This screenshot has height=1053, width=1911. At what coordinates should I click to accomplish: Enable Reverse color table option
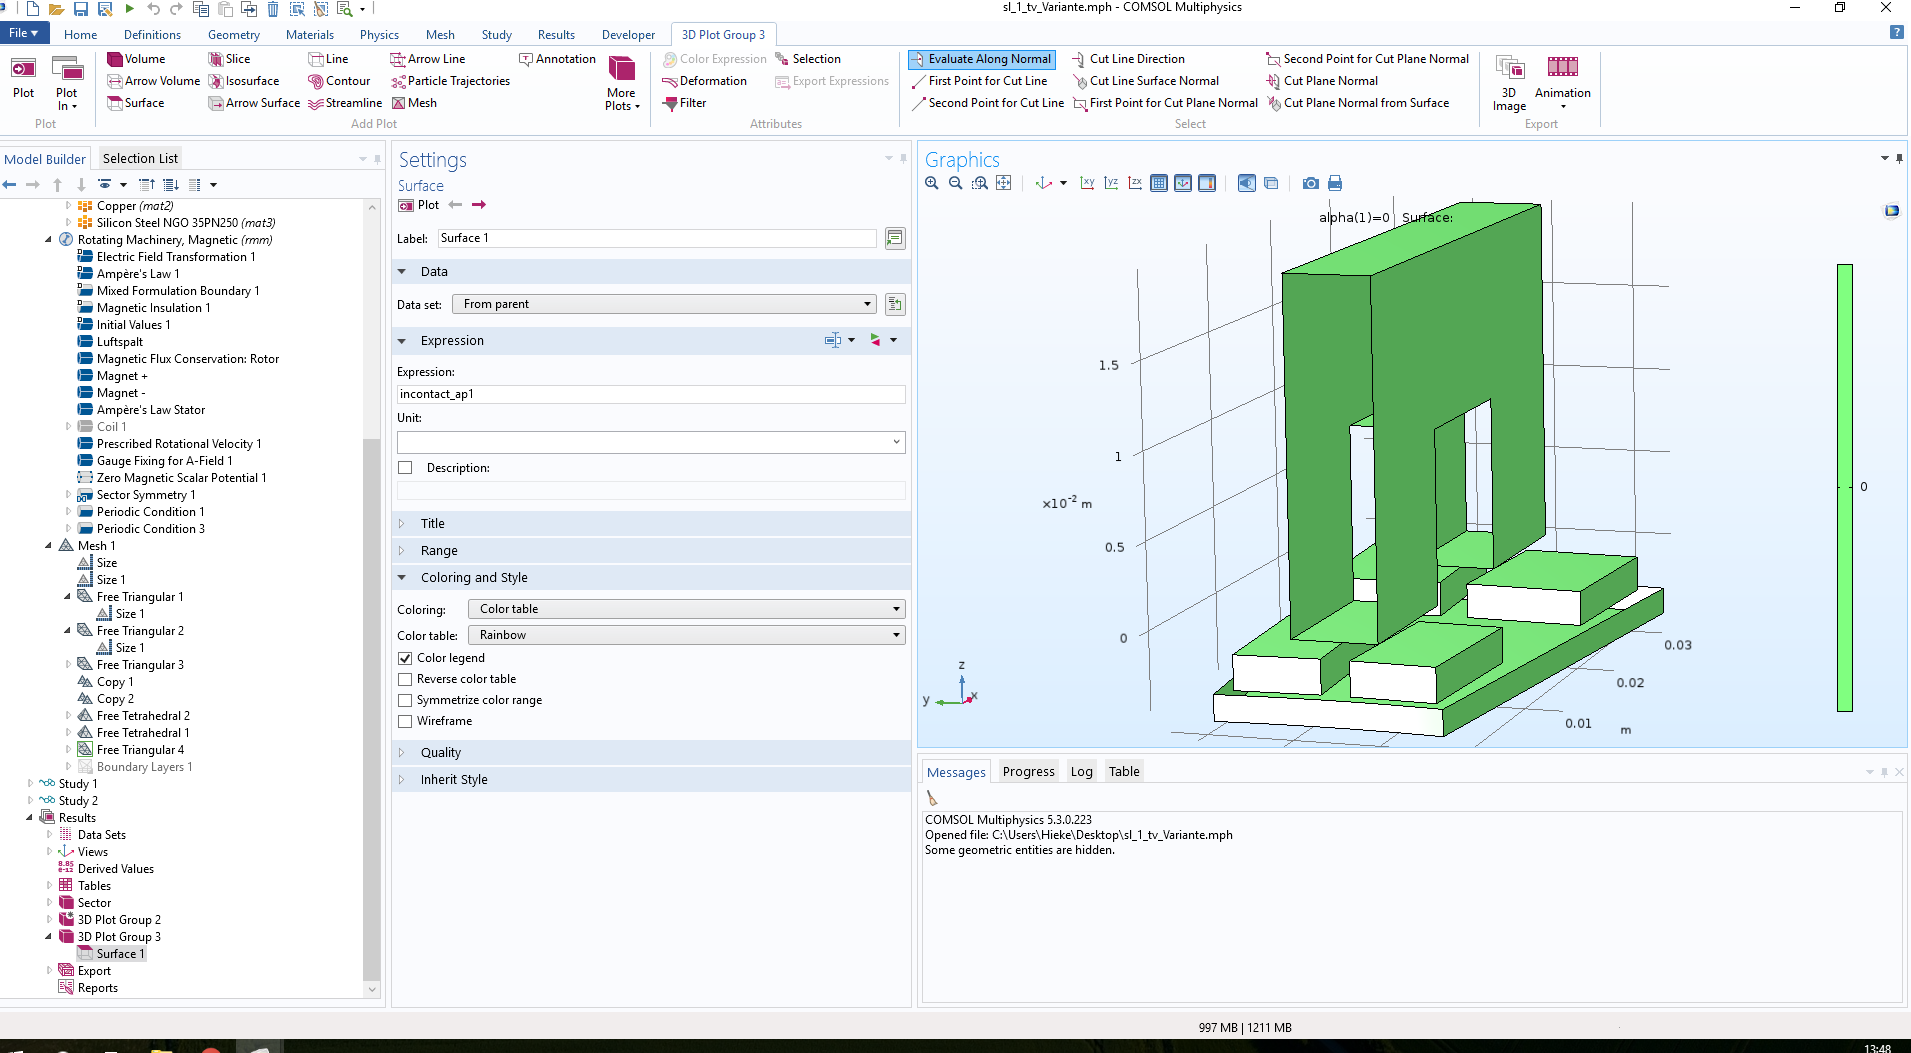point(405,679)
